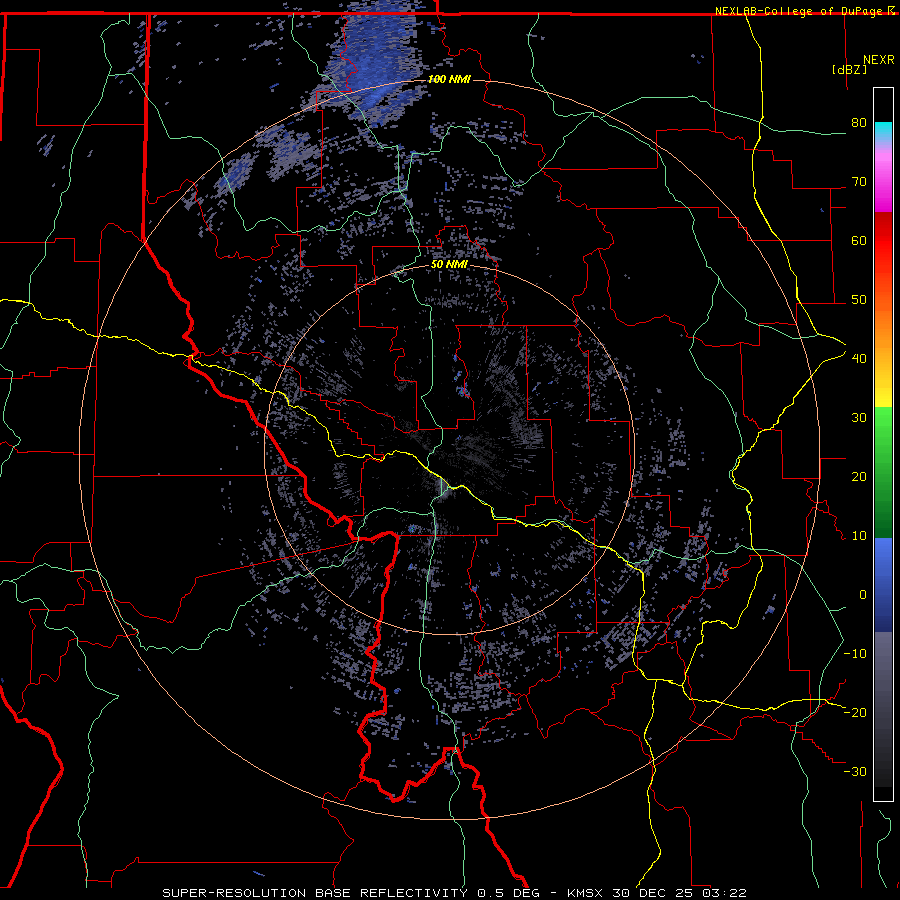The image size is (900, 900).
Task: Click the NEXRAD label above the legend
Action: coord(878,60)
